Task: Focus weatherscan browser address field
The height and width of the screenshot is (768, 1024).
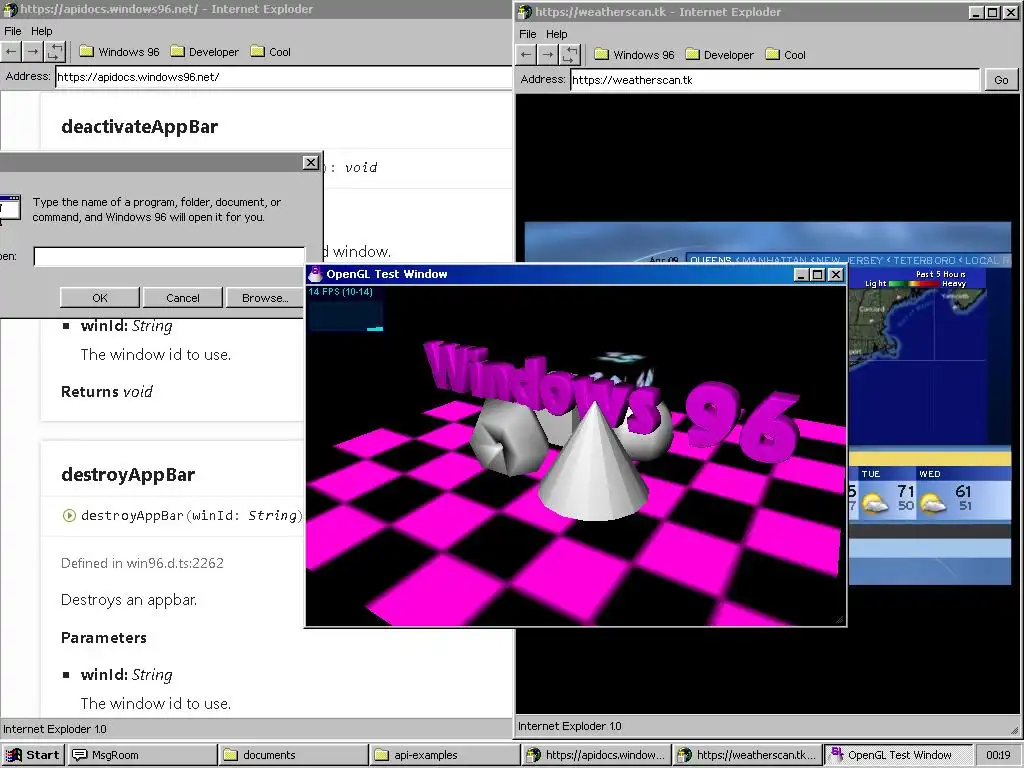Action: (x=775, y=80)
